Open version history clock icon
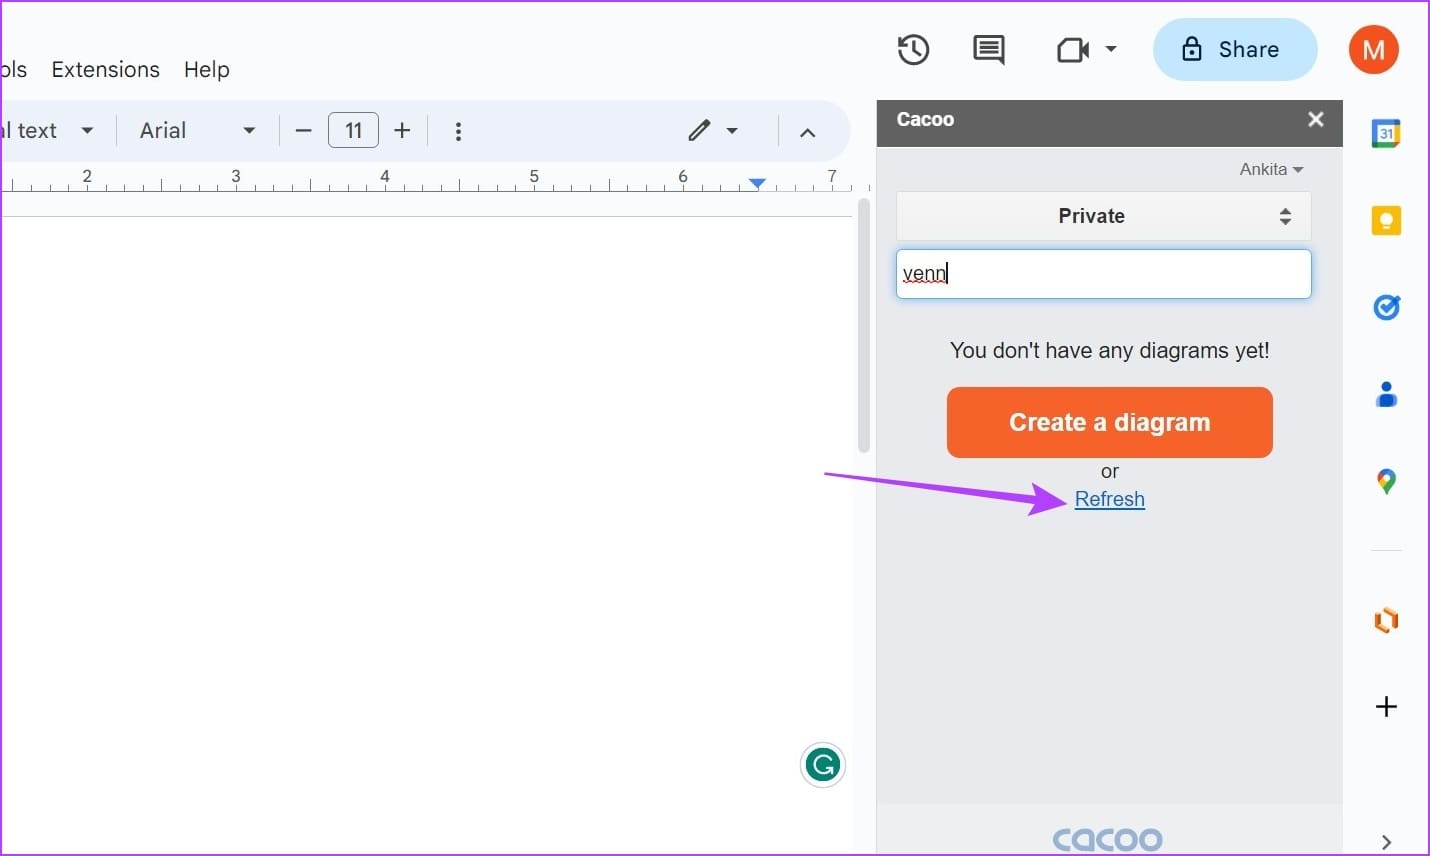 point(913,50)
